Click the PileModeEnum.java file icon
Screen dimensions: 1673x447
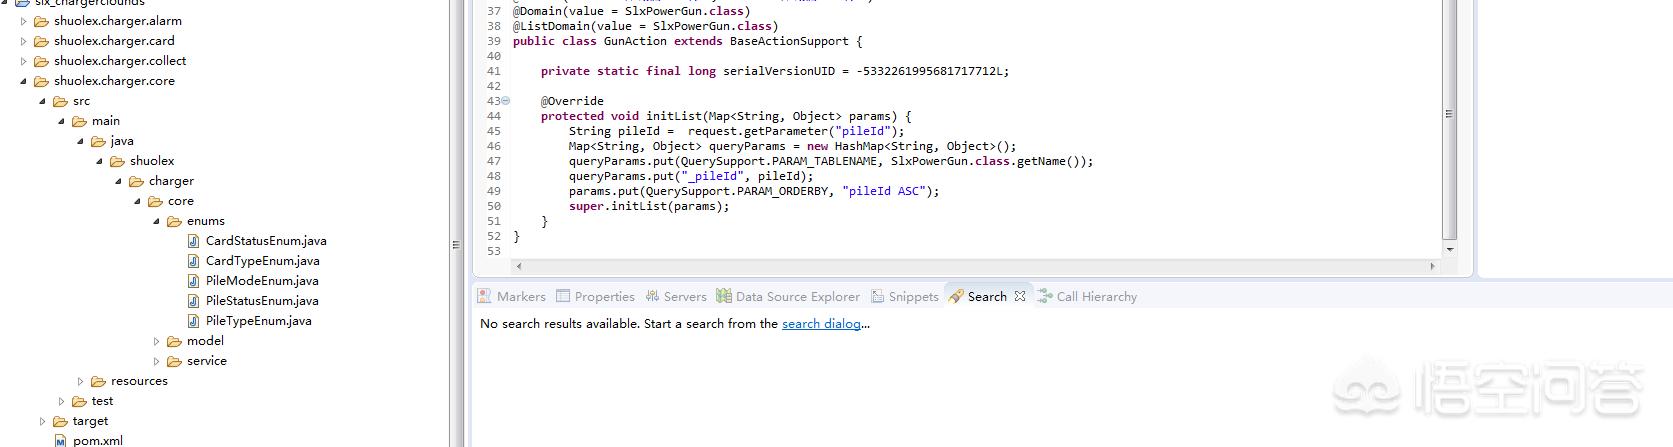click(x=193, y=281)
